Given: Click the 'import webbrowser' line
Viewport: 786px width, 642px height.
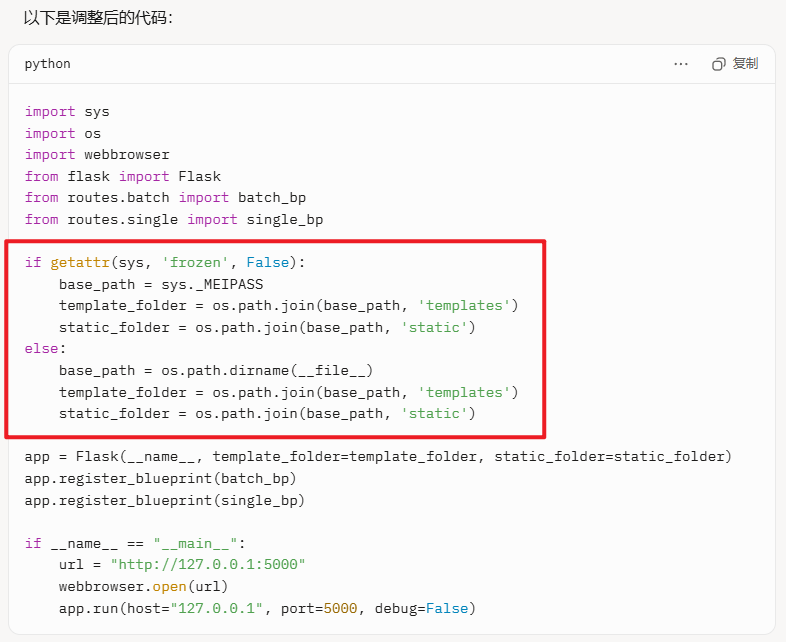Looking at the screenshot, I should 97,155.
